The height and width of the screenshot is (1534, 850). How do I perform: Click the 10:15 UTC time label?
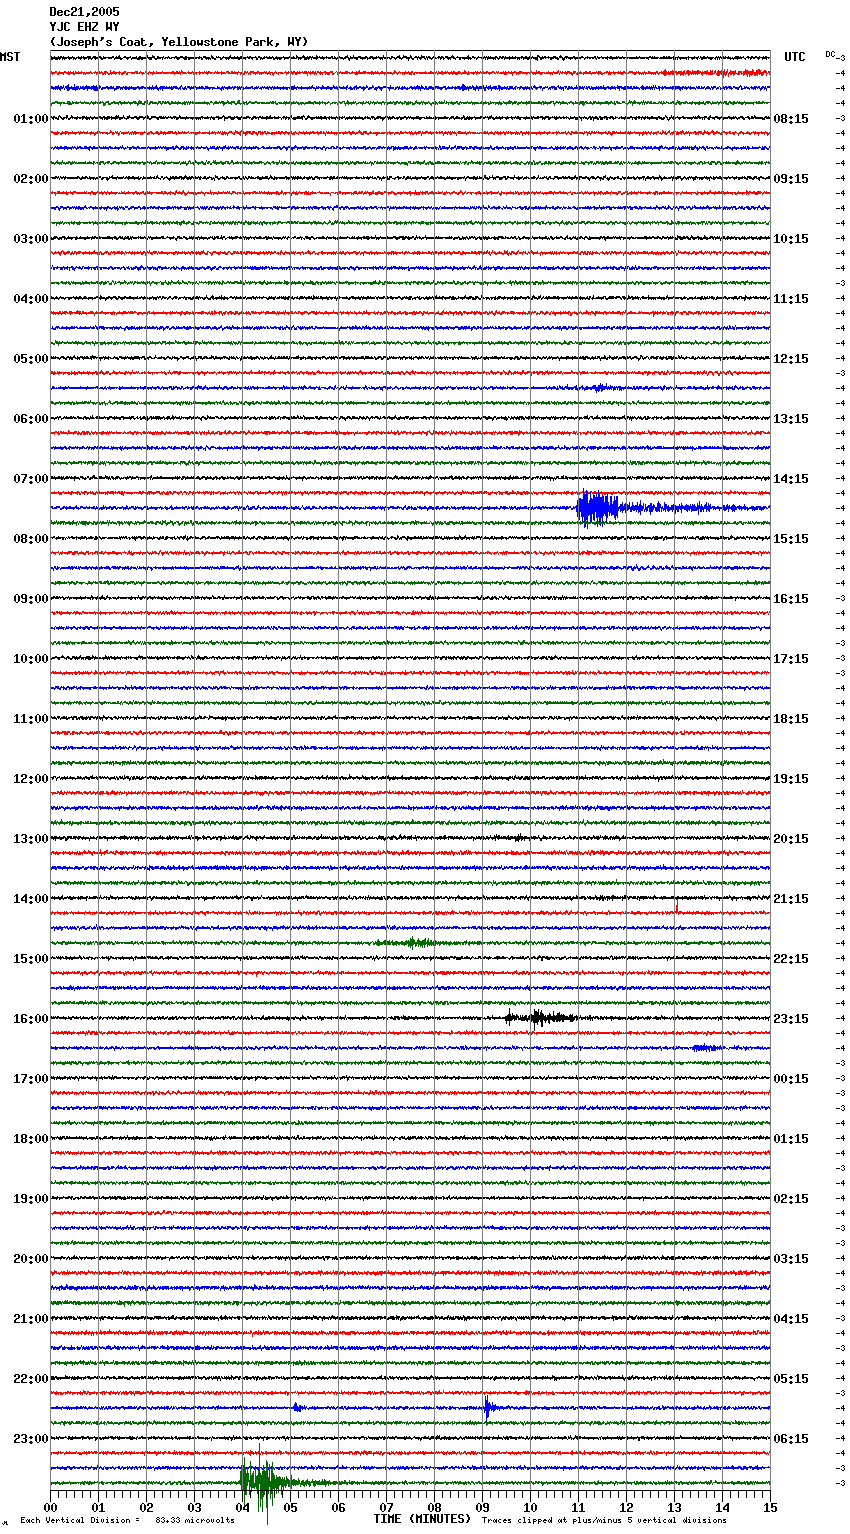click(791, 239)
